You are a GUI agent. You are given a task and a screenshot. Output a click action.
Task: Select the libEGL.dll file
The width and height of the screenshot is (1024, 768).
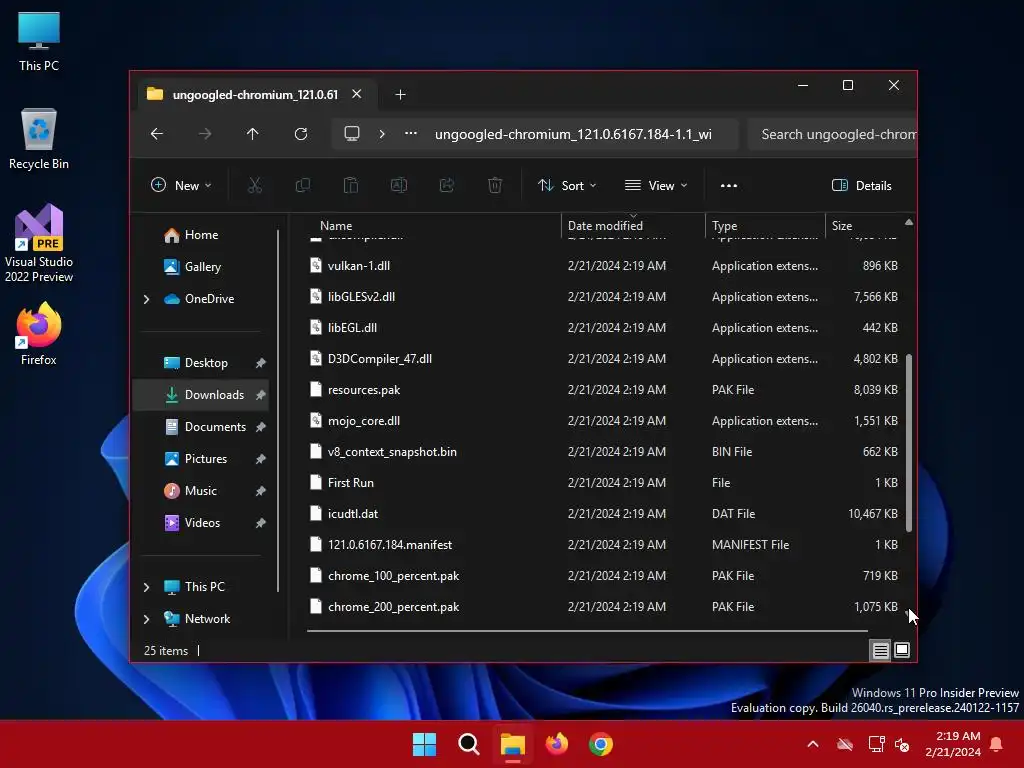tap(605, 328)
